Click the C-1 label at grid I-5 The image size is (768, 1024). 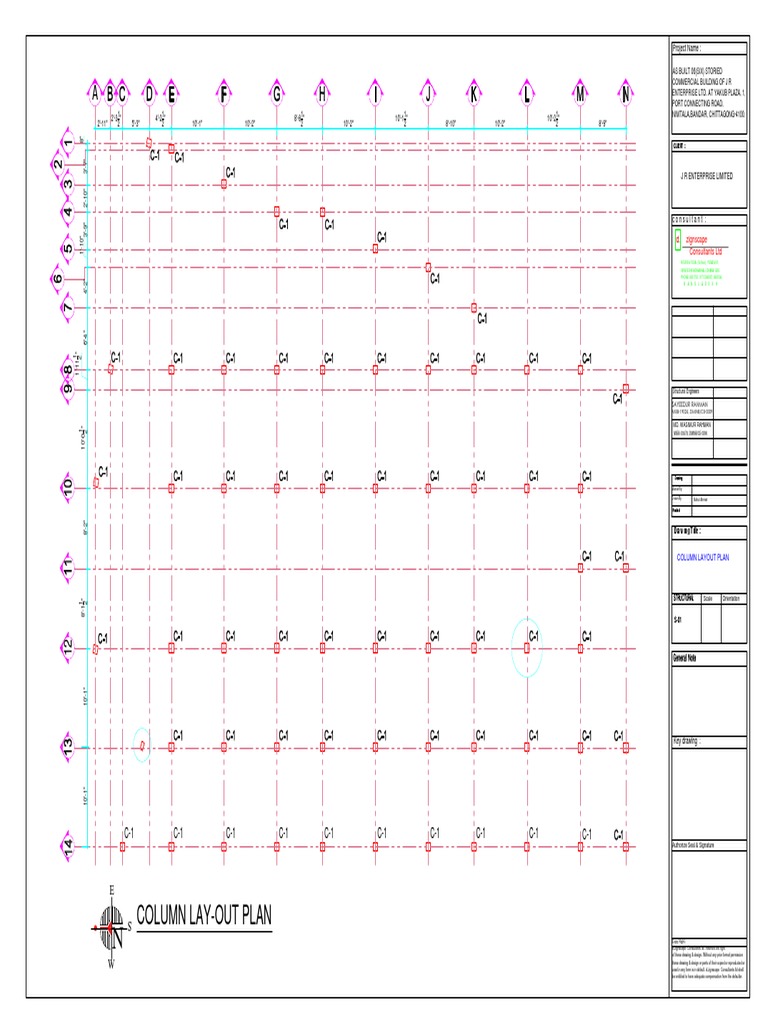(382, 237)
